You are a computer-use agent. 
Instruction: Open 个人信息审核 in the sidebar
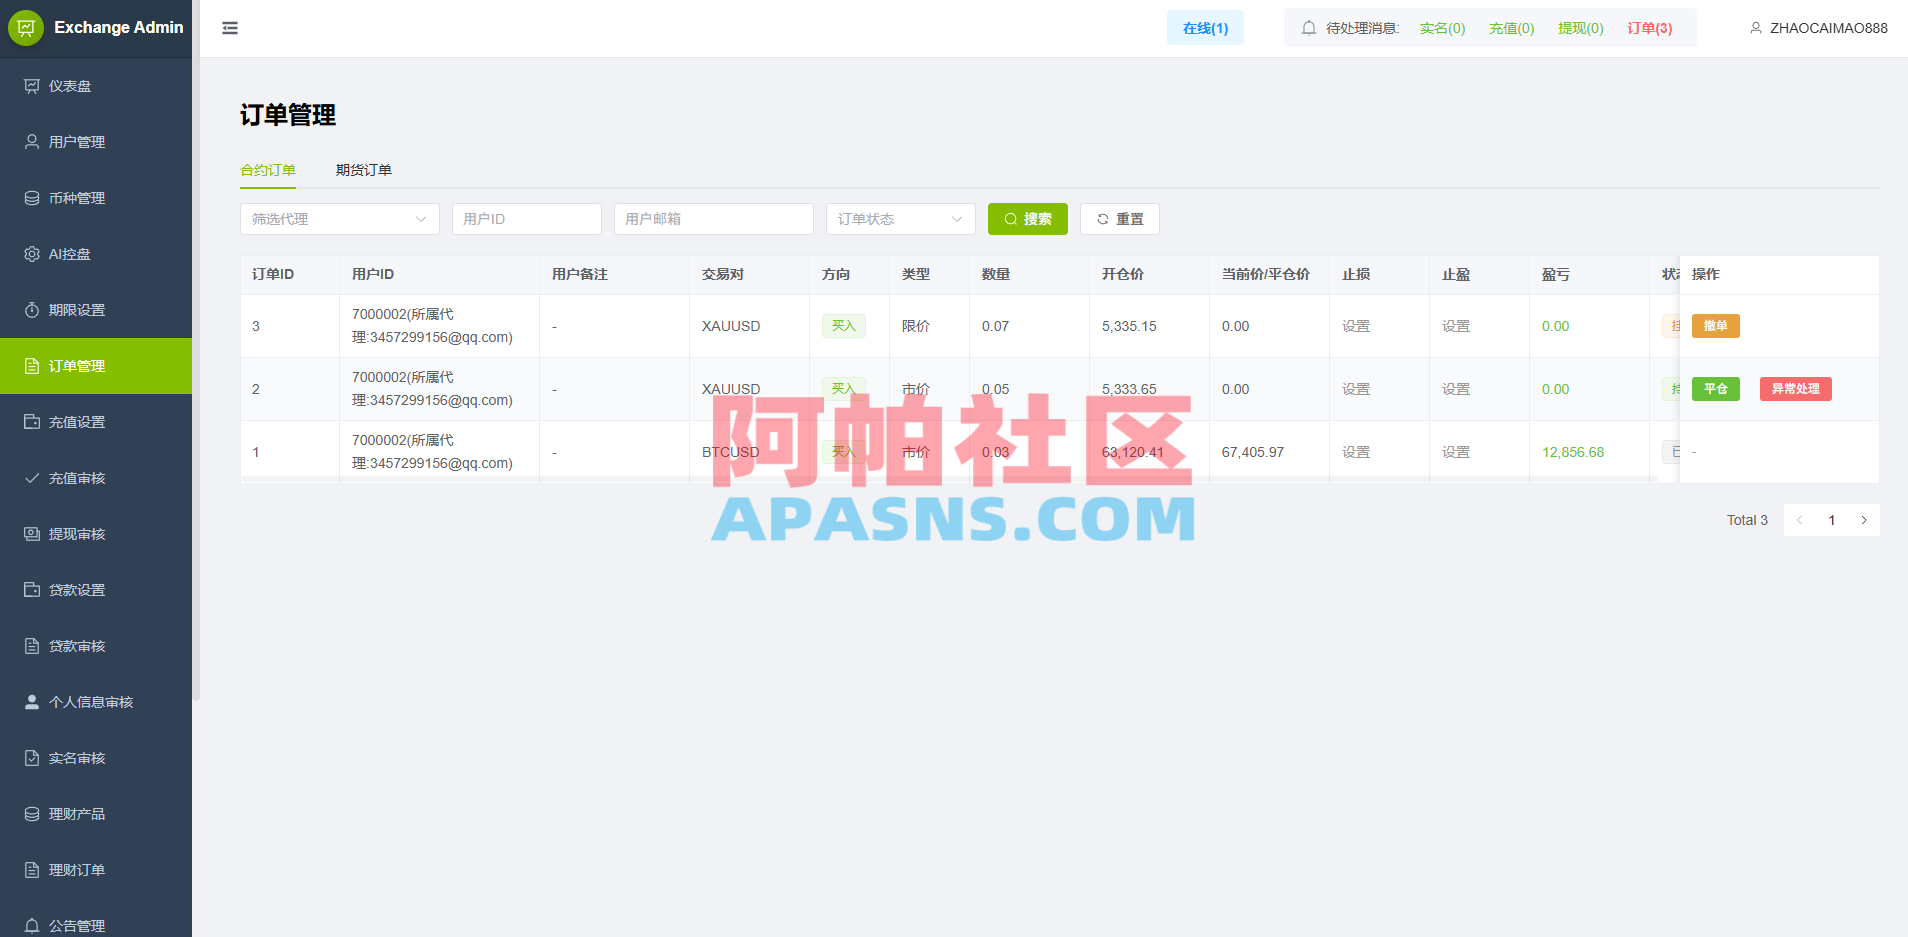pos(96,702)
